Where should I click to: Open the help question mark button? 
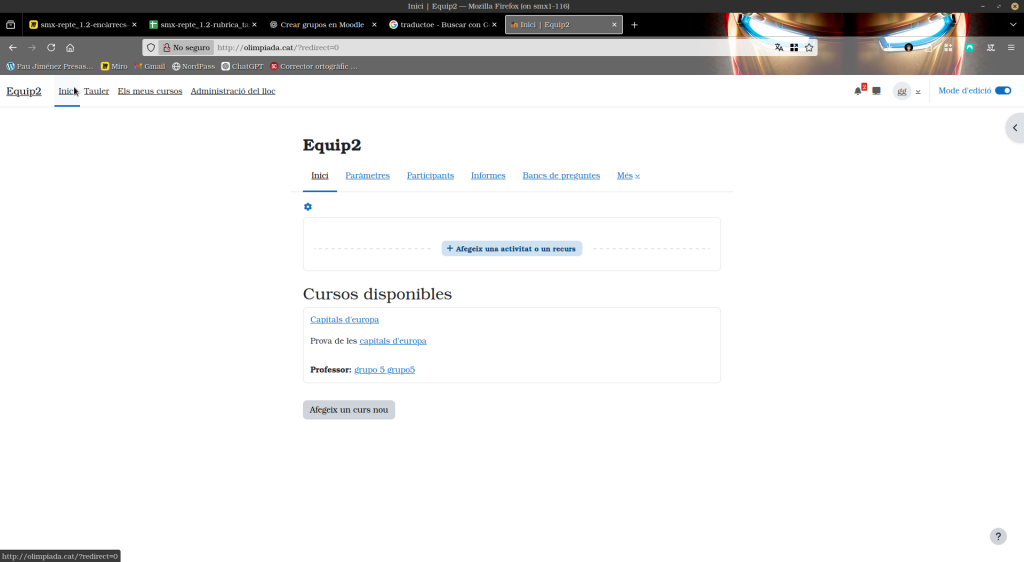pyautogui.click(x=998, y=537)
